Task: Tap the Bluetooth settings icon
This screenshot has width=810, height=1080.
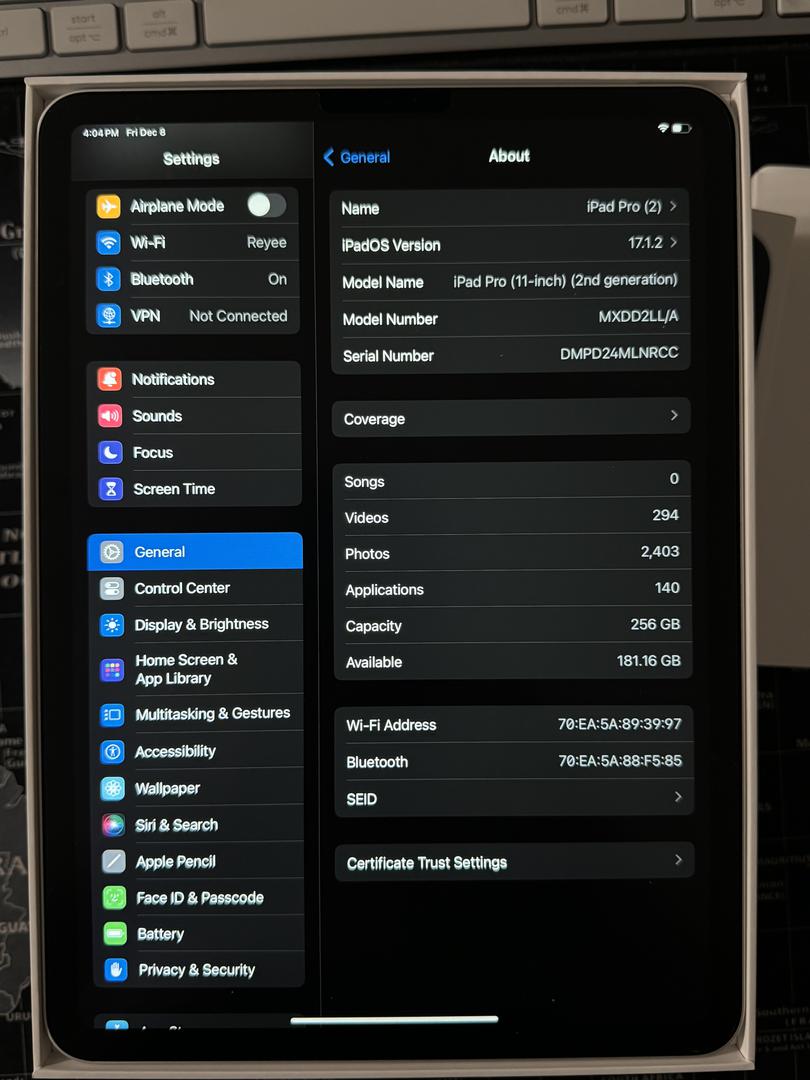Action: pos(108,279)
